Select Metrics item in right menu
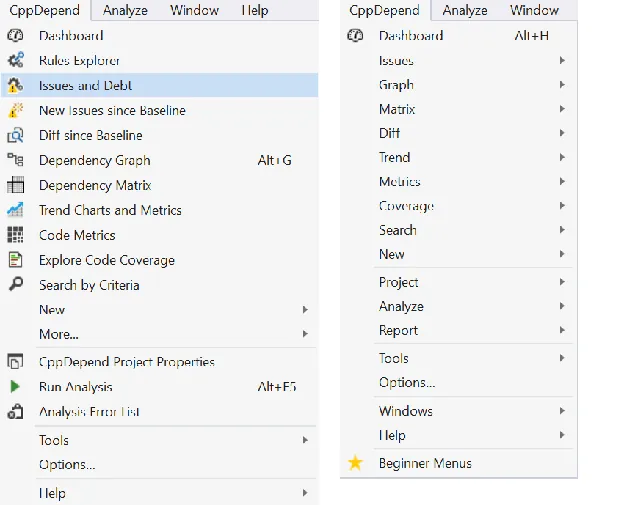This screenshot has height=505, width=624. (458, 181)
